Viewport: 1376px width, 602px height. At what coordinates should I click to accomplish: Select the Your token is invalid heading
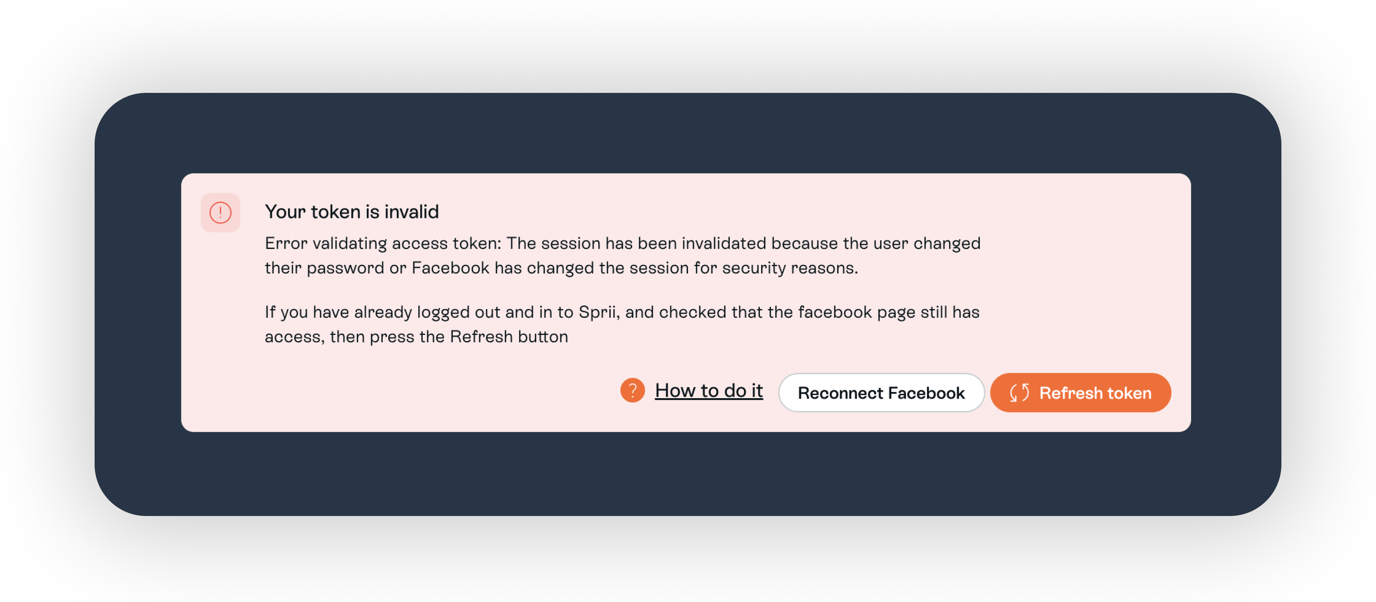(x=351, y=211)
